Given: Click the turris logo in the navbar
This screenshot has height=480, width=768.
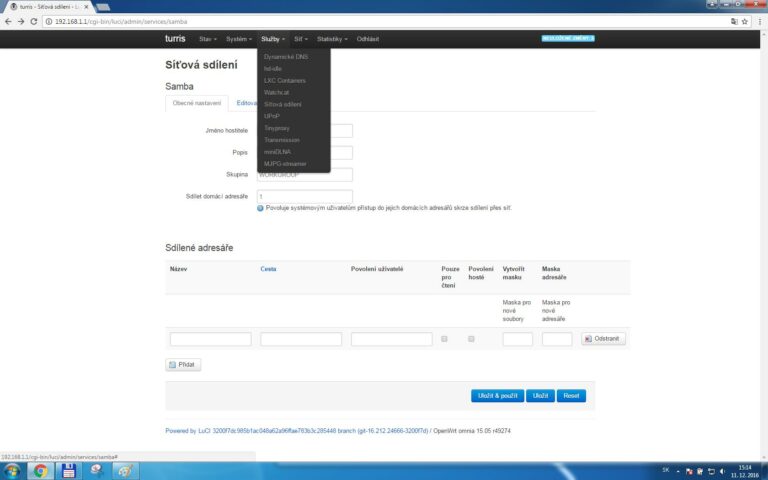Looking at the screenshot, I should [175, 39].
